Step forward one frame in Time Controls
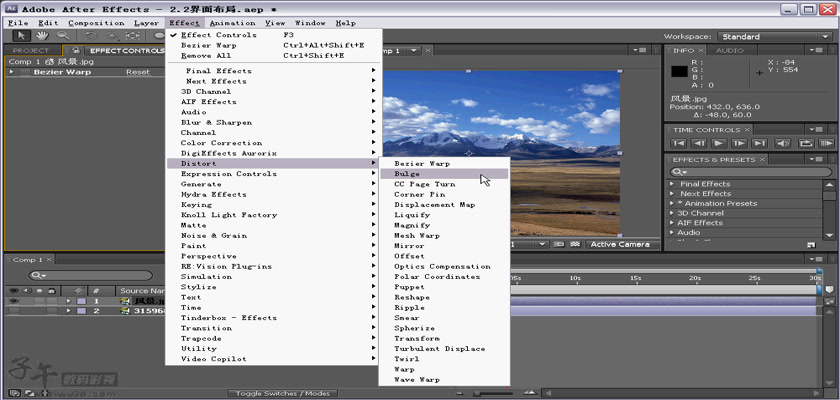Image resolution: width=840 pixels, height=400 pixels. [739, 144]
